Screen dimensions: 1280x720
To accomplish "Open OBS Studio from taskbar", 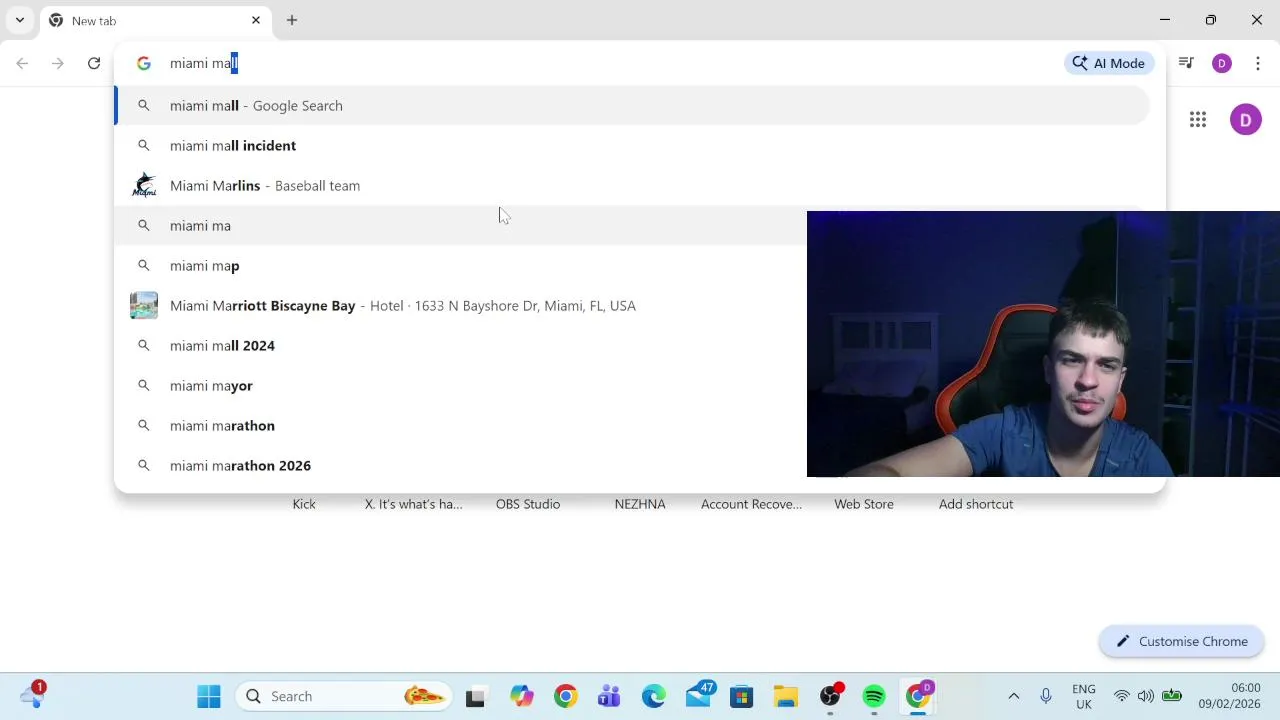I will click(830, 696).
